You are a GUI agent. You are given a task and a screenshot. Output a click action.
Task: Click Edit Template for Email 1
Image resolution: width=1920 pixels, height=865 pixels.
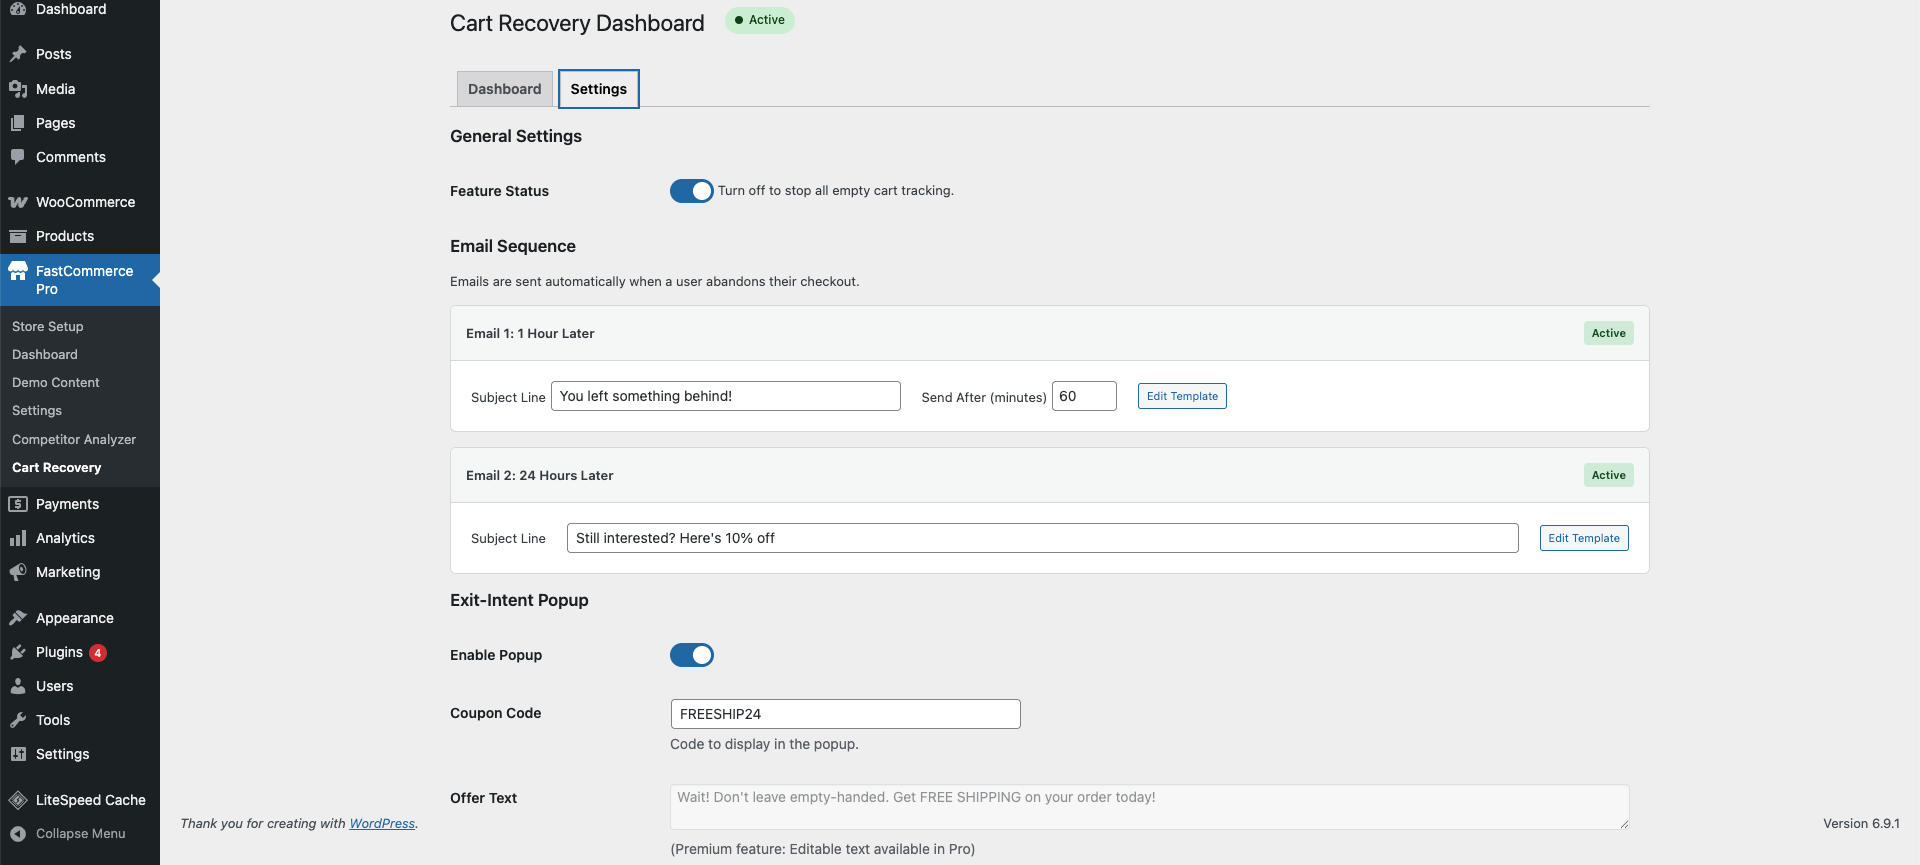click(x=1182, y=396)
